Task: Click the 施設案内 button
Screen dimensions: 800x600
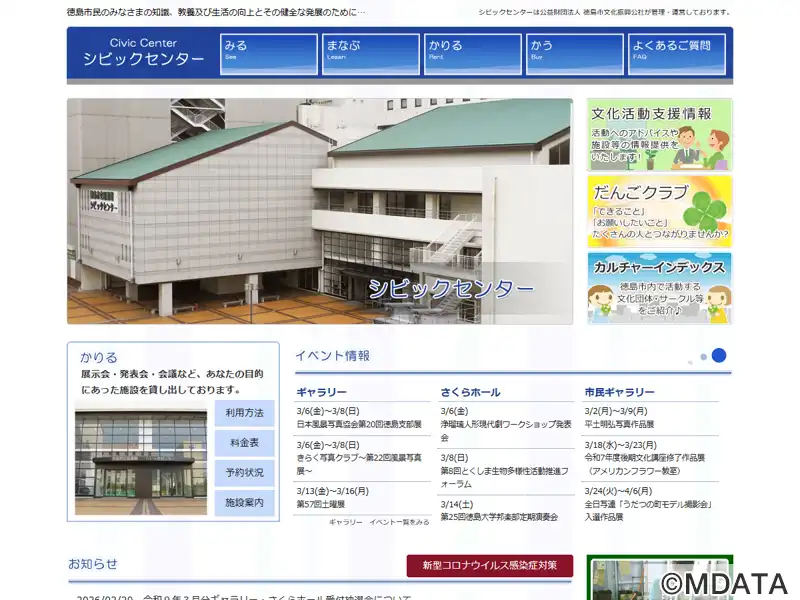Action: tap(244, 503)
